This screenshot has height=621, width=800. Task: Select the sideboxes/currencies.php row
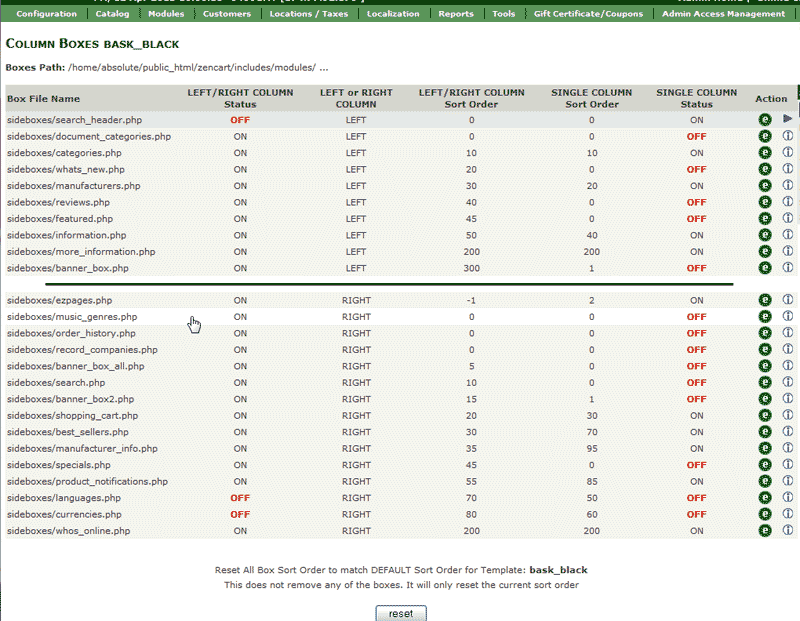point(64,515)
